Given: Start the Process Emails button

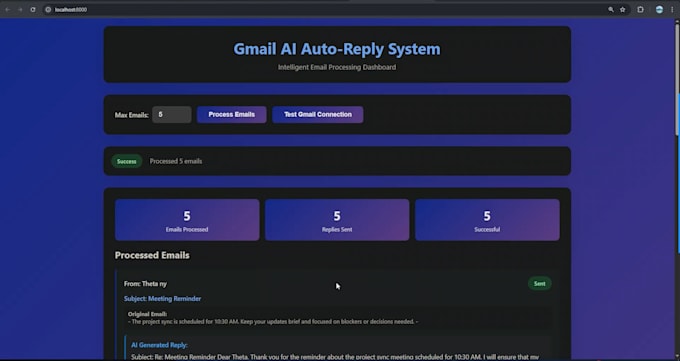Looking at the screenshot, I should pos(232,115).
